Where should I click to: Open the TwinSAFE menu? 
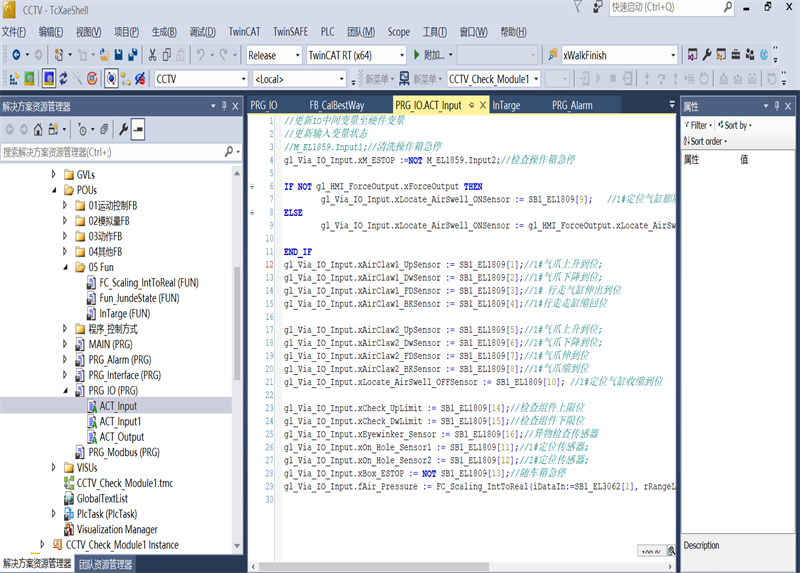(290, 31)
